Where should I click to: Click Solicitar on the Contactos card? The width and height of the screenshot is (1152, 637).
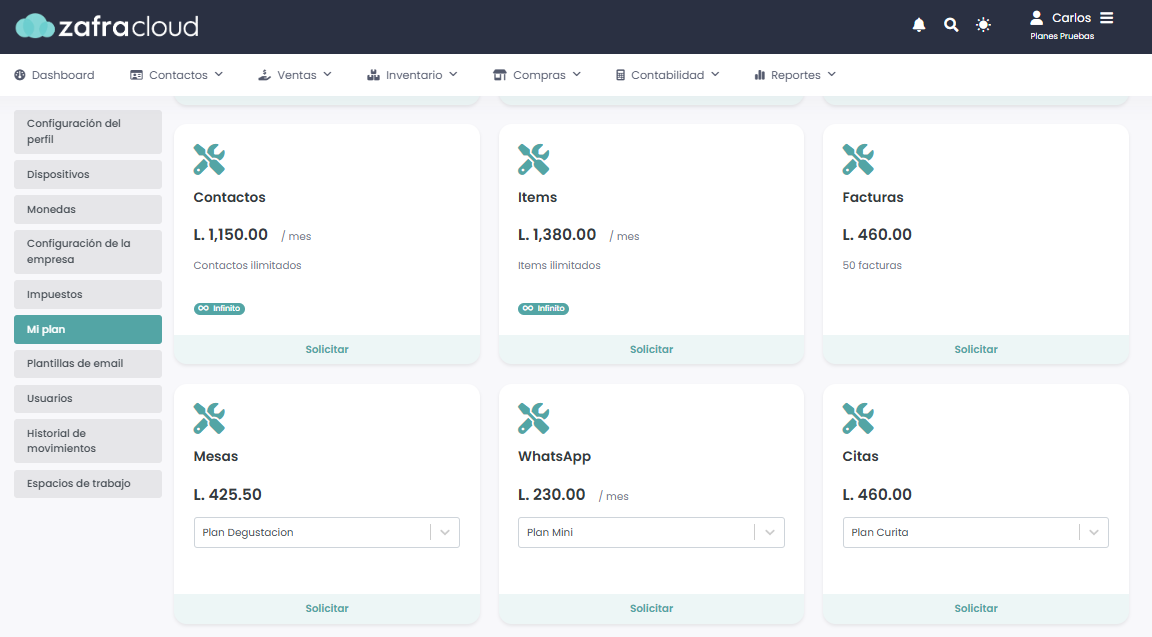click(327, 349)
